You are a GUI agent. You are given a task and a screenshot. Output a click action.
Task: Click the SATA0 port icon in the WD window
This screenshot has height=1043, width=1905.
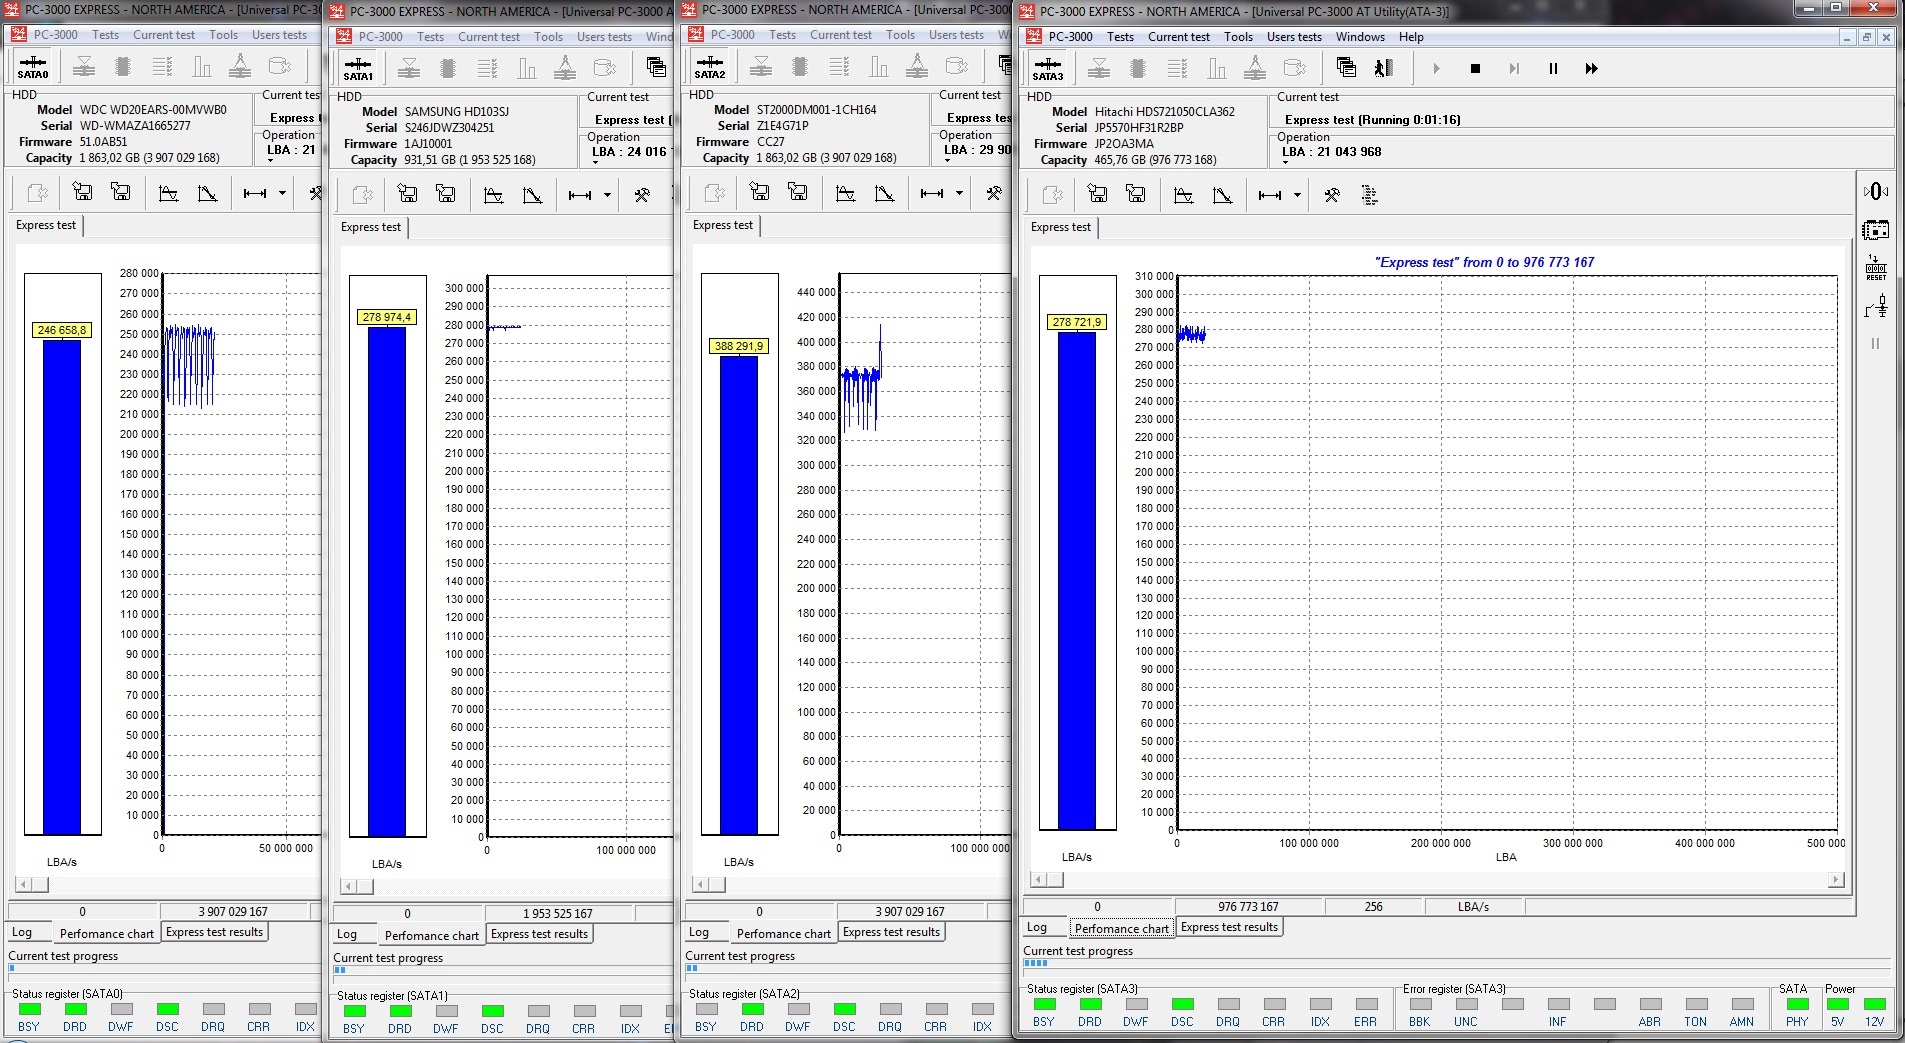click(32, 67)
